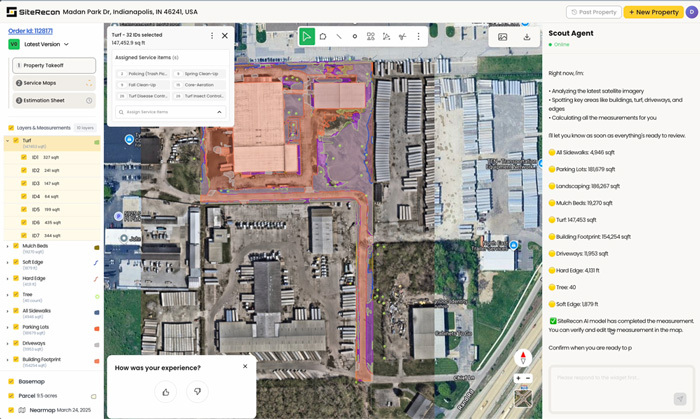Give thumbs up feedback
Viewport: 700px width, 419px height.
166,392
